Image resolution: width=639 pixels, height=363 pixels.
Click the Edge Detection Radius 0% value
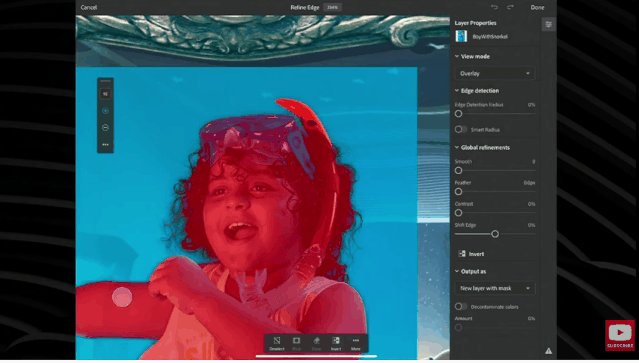pyautogui.click(x=531, y=105)
